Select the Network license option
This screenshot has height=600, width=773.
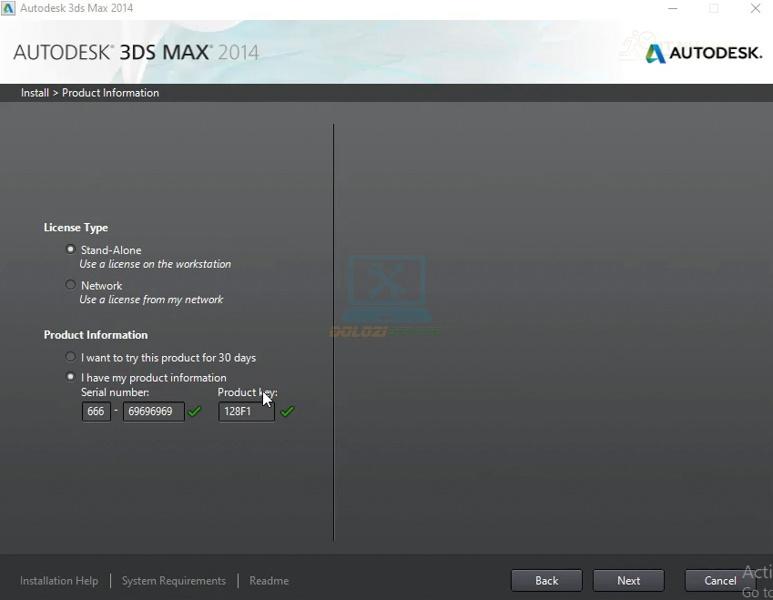click(x=70, y=285)
